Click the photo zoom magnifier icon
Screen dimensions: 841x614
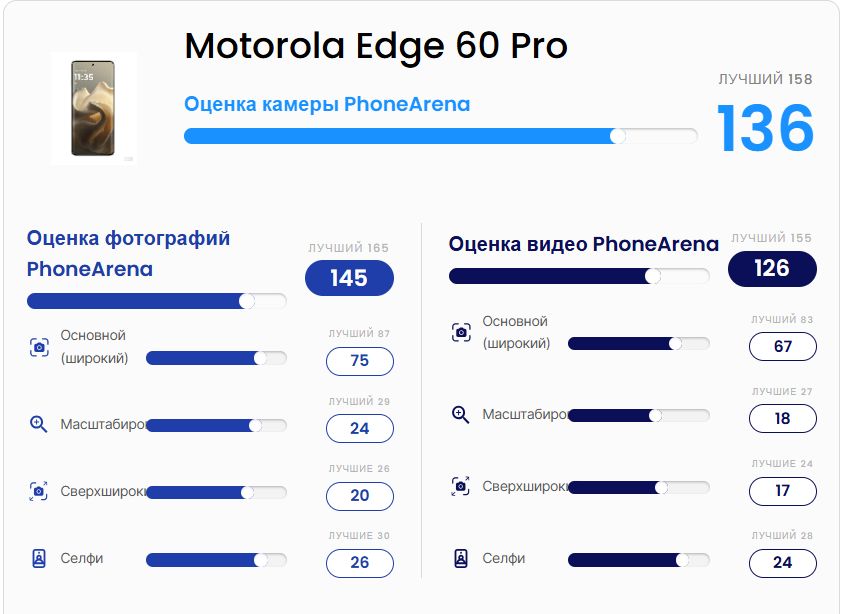pos(39,424)
